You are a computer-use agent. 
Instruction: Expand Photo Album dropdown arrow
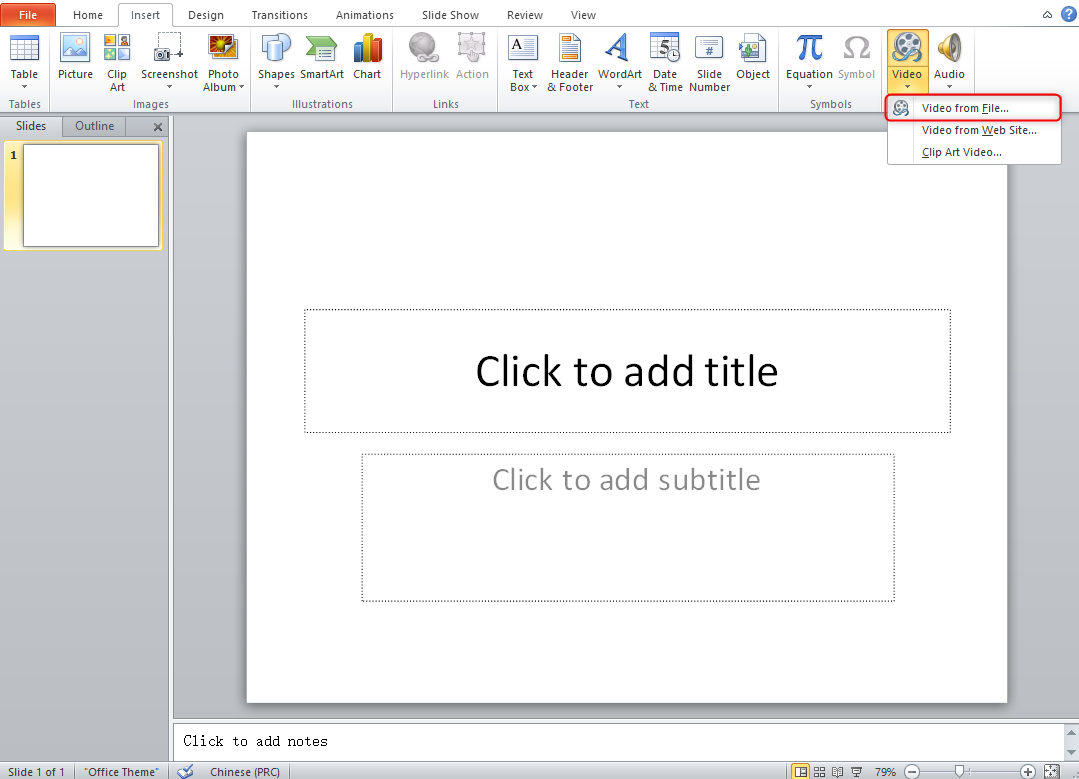pyautogui.click(x=242, y=87)
